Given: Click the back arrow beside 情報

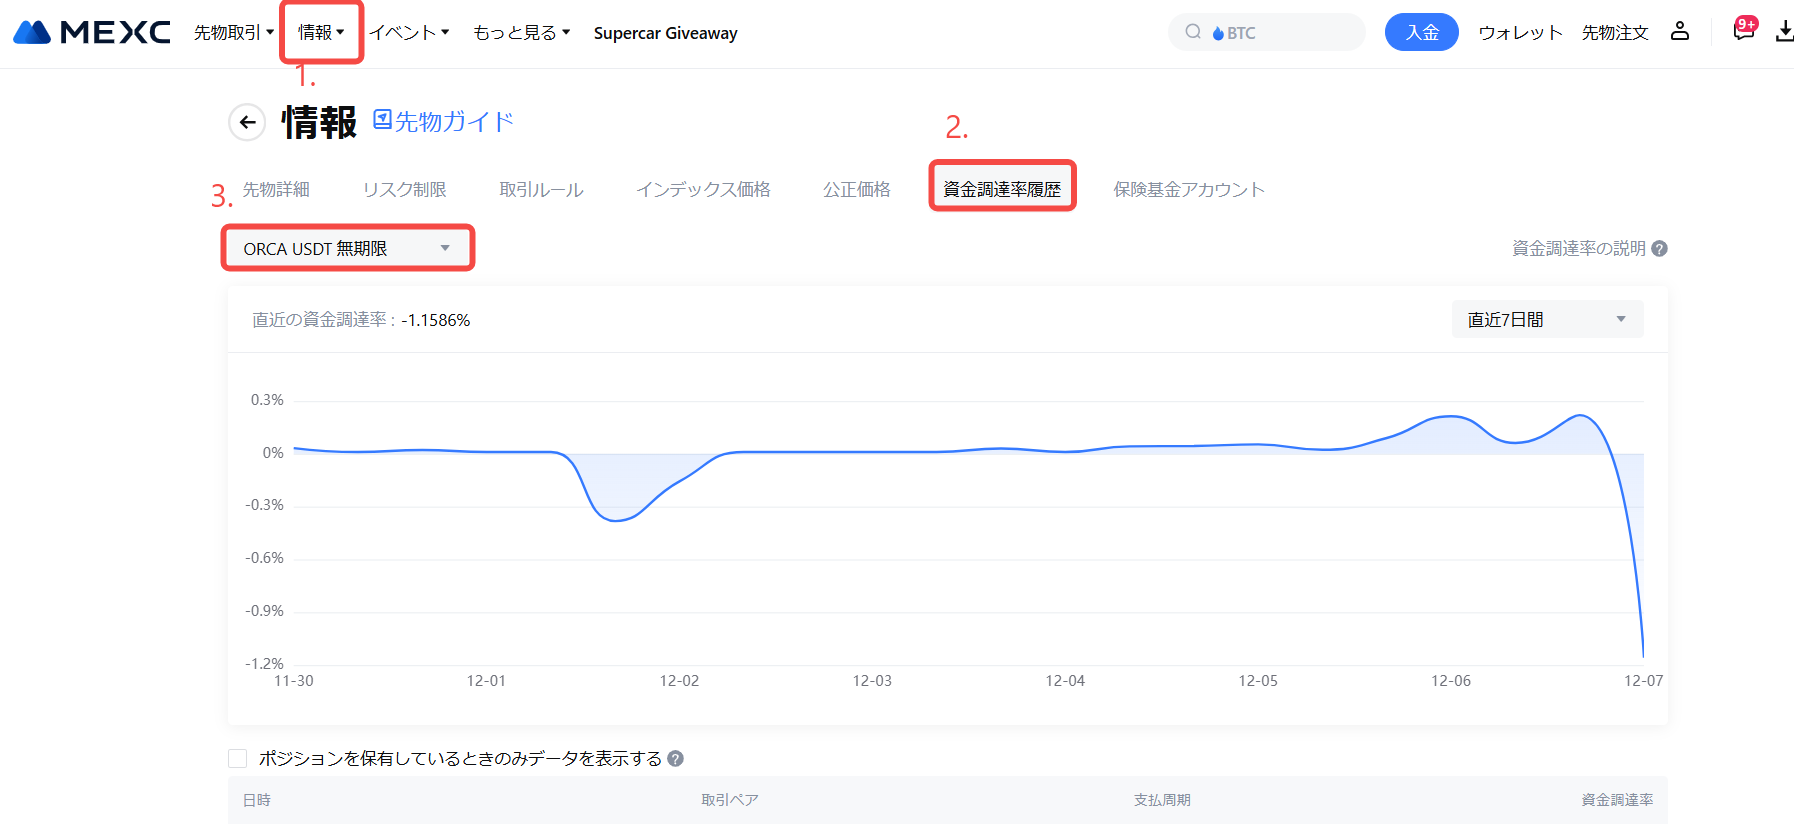Looking at the screenshot, I should pyautogui.click(x=247, y=123).
